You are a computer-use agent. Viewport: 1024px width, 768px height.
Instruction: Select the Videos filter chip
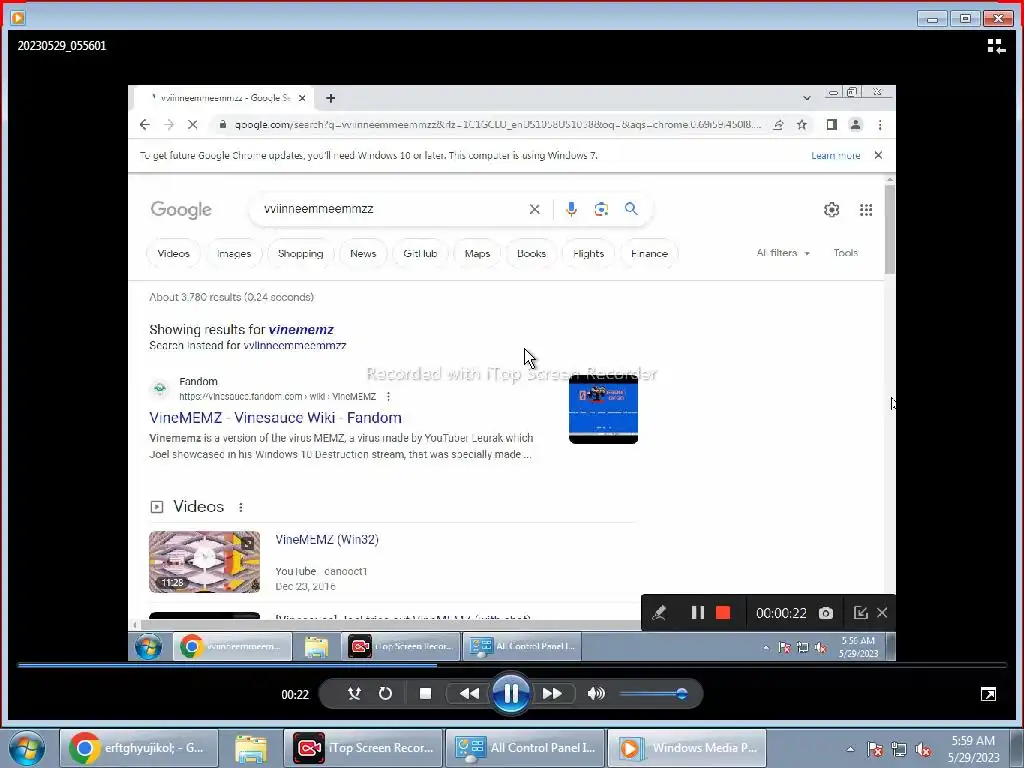[173, 253]
